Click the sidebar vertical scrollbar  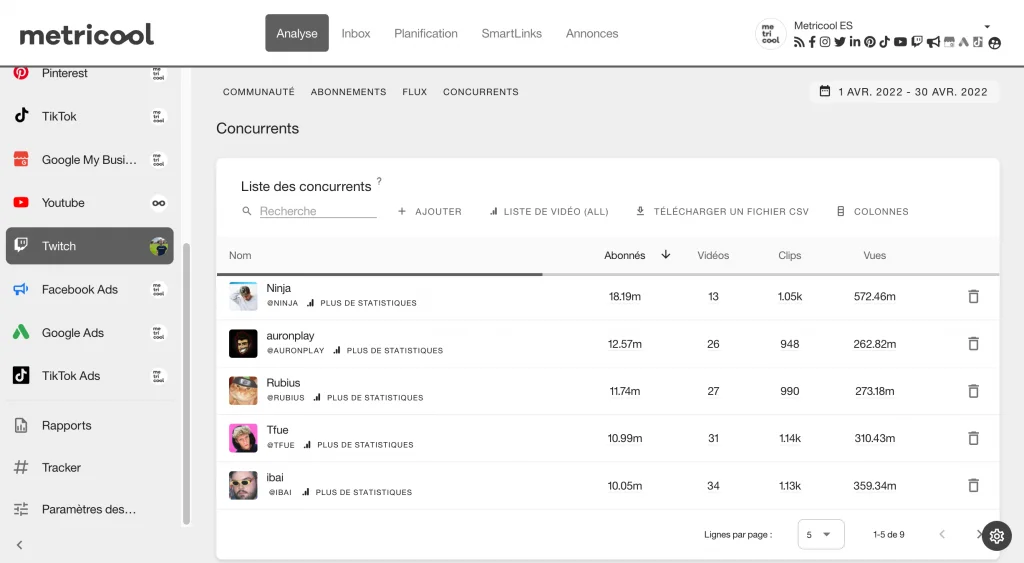186,383
